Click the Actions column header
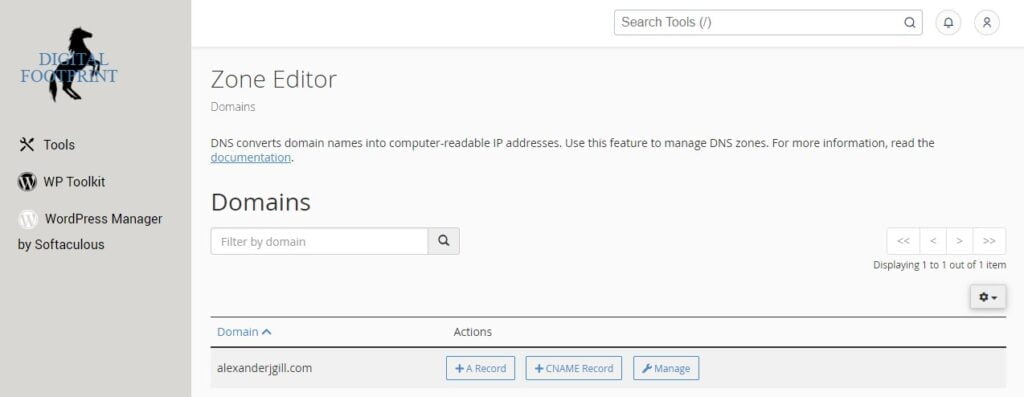The height and width of the screenshot is (397, 1024). coord(473,332)
